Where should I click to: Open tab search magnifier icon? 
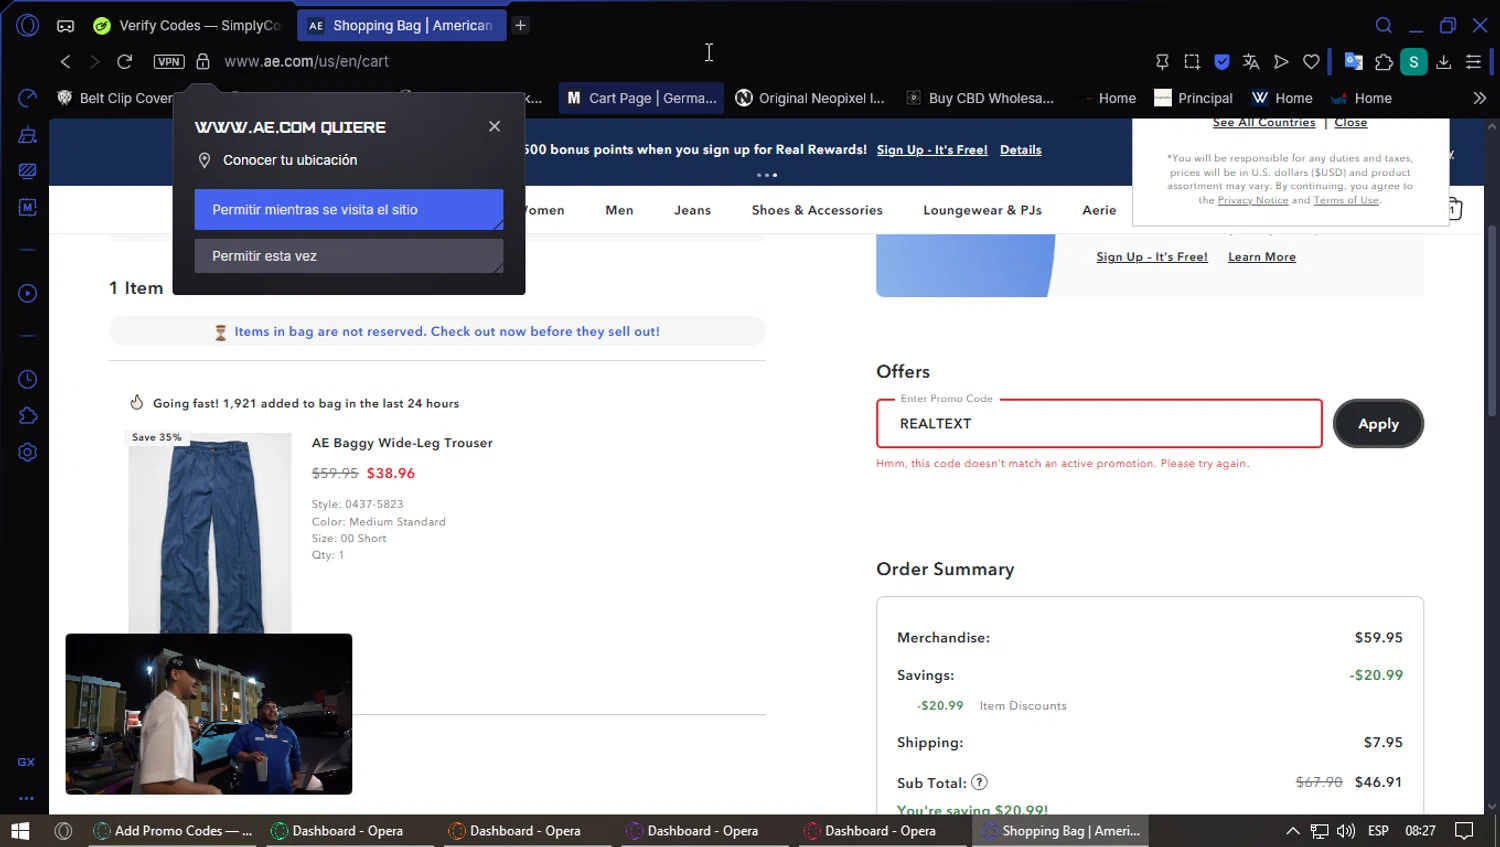pos(1383,25)
